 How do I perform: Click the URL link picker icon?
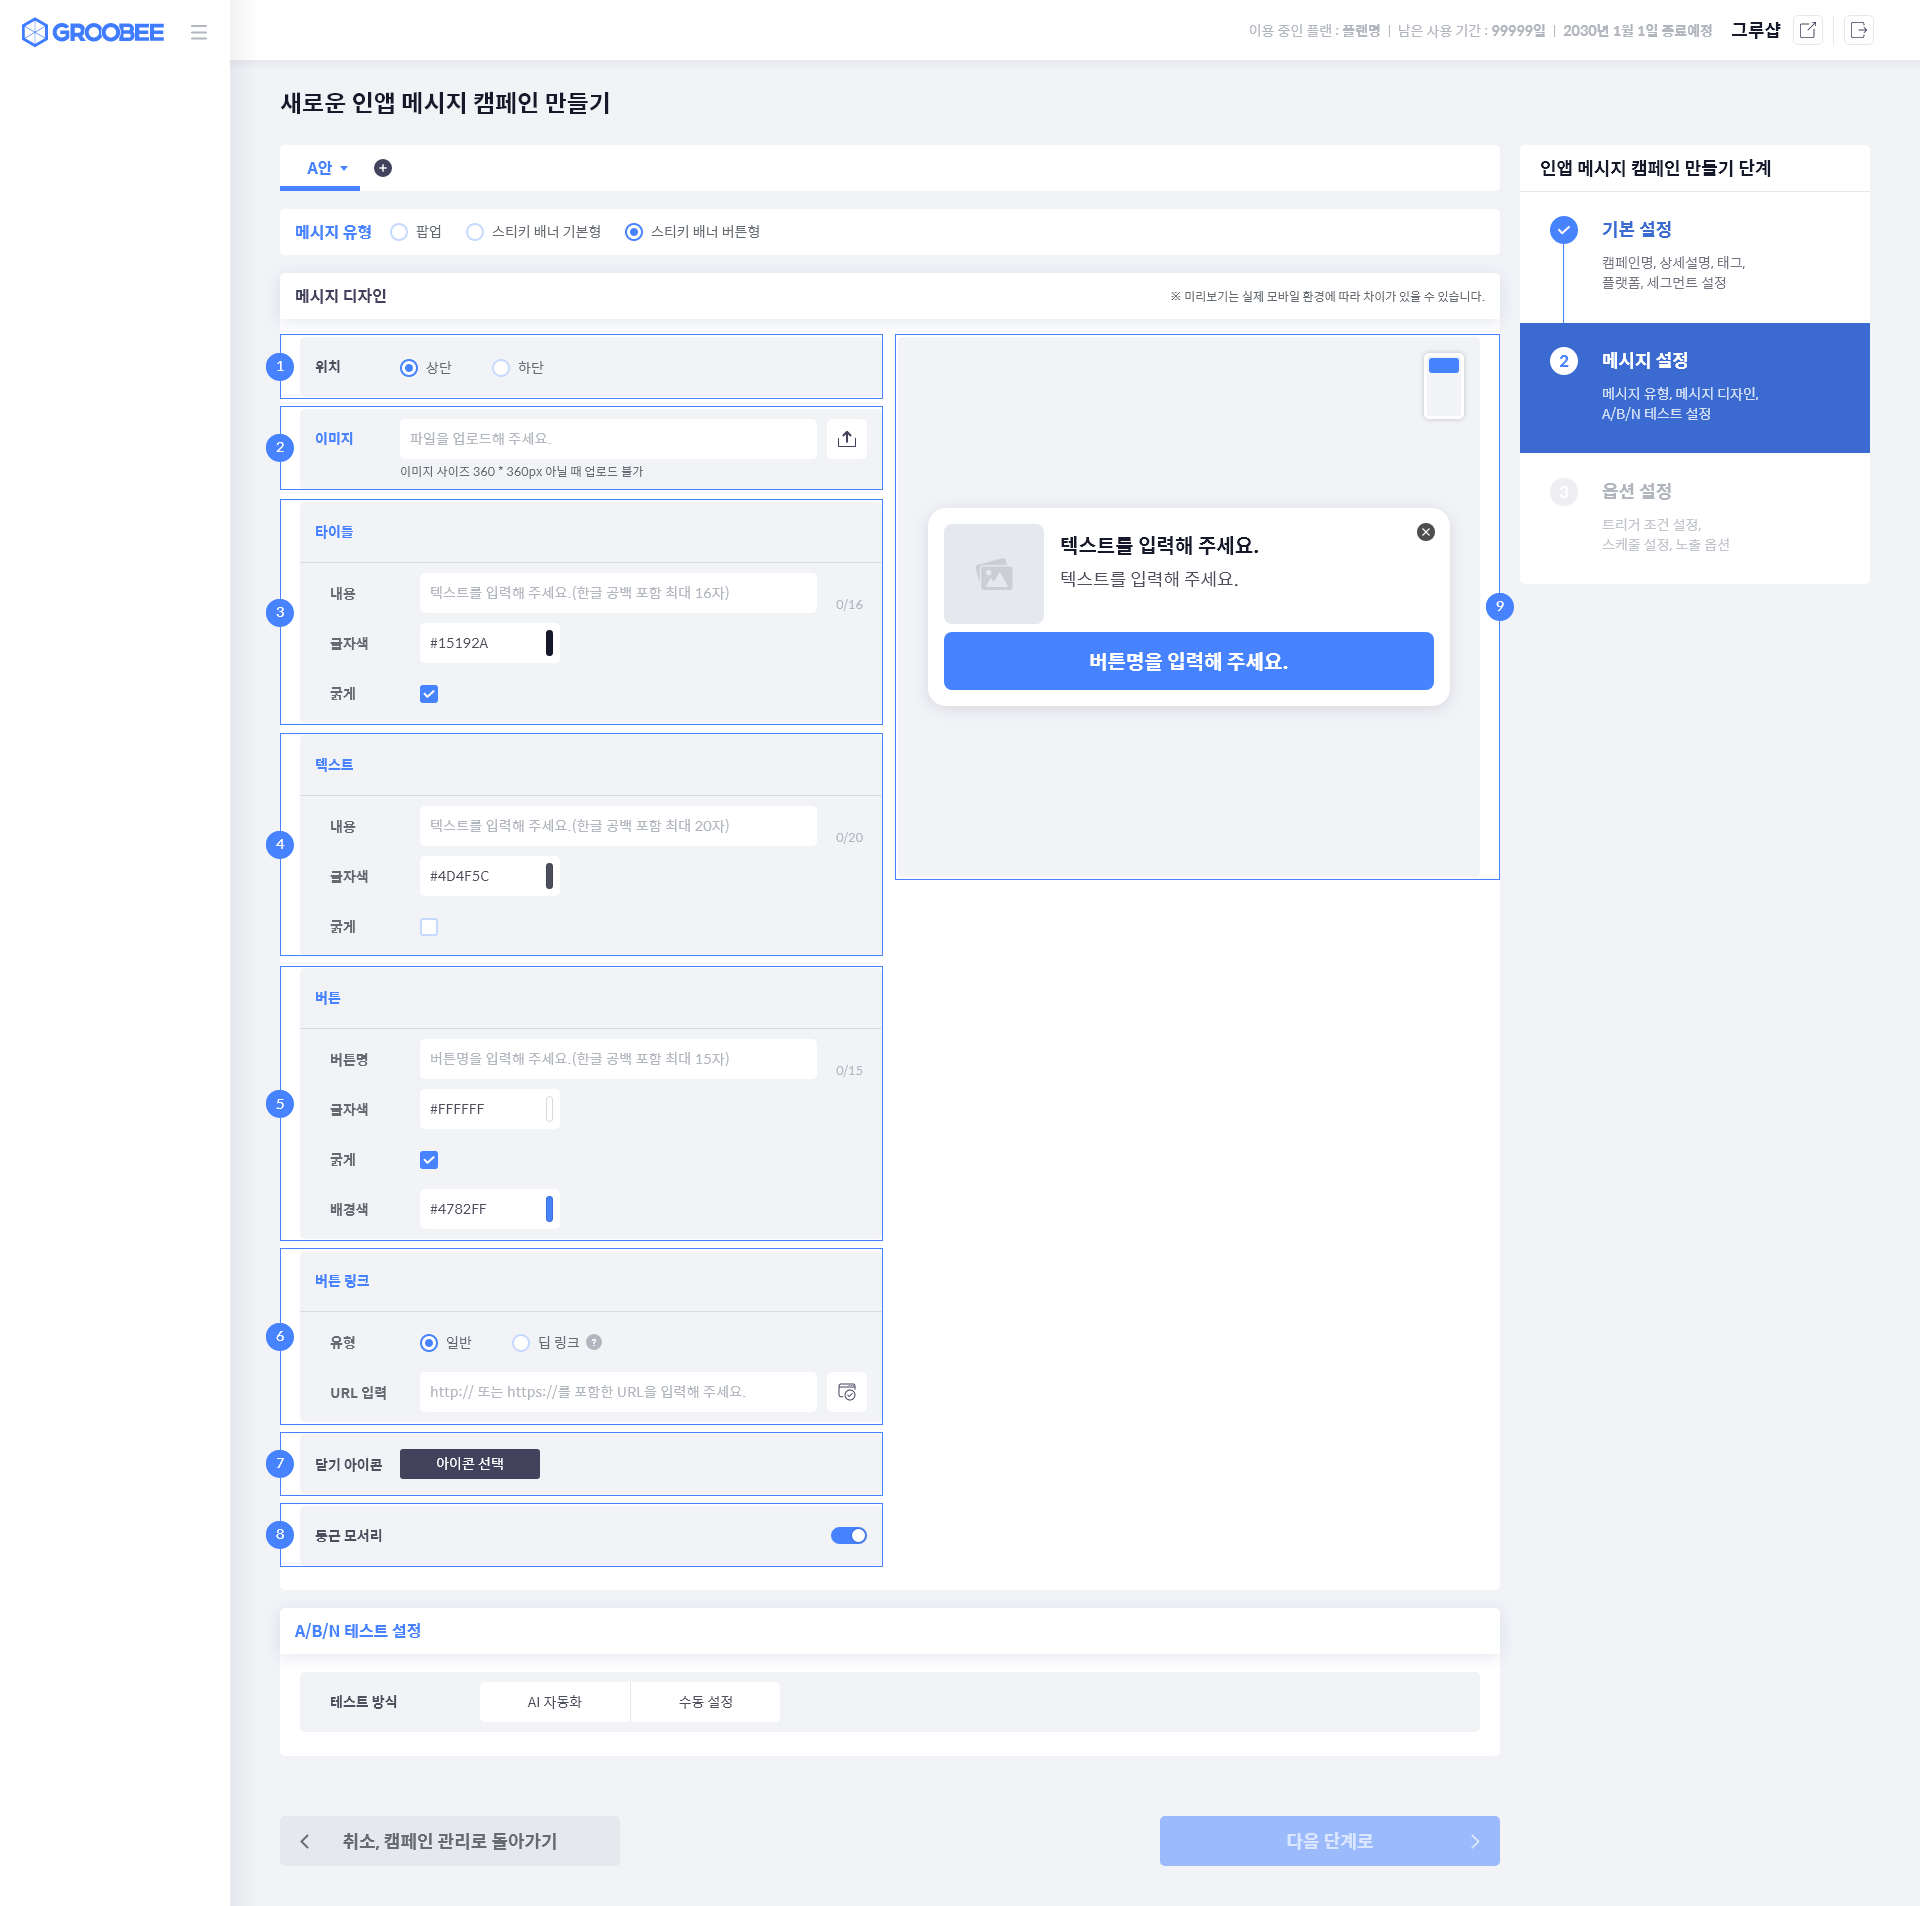[x=847, y=1392]
